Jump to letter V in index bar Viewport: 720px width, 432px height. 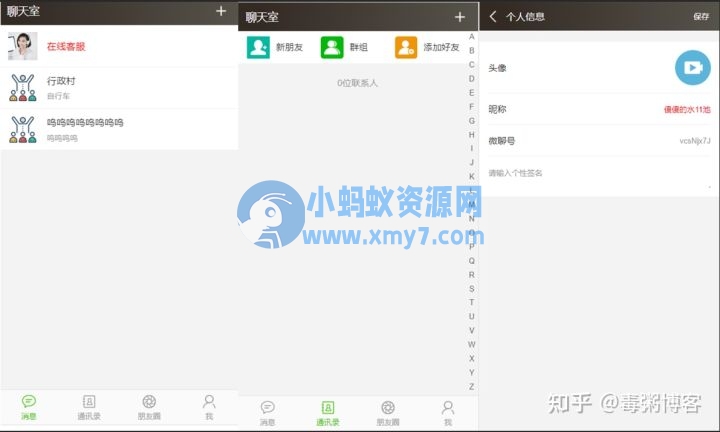coord(472,331)
